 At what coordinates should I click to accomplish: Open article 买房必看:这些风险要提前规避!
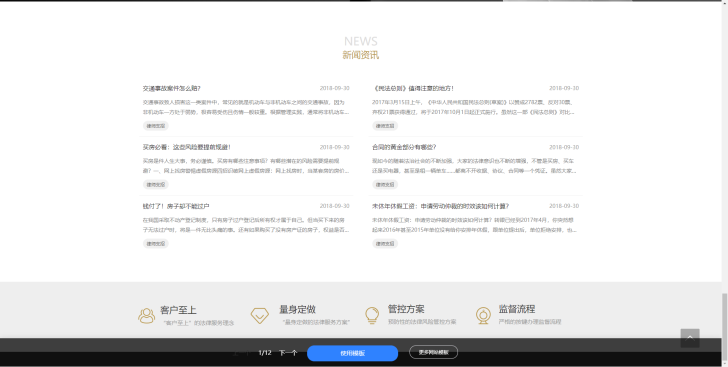[186, 147]
